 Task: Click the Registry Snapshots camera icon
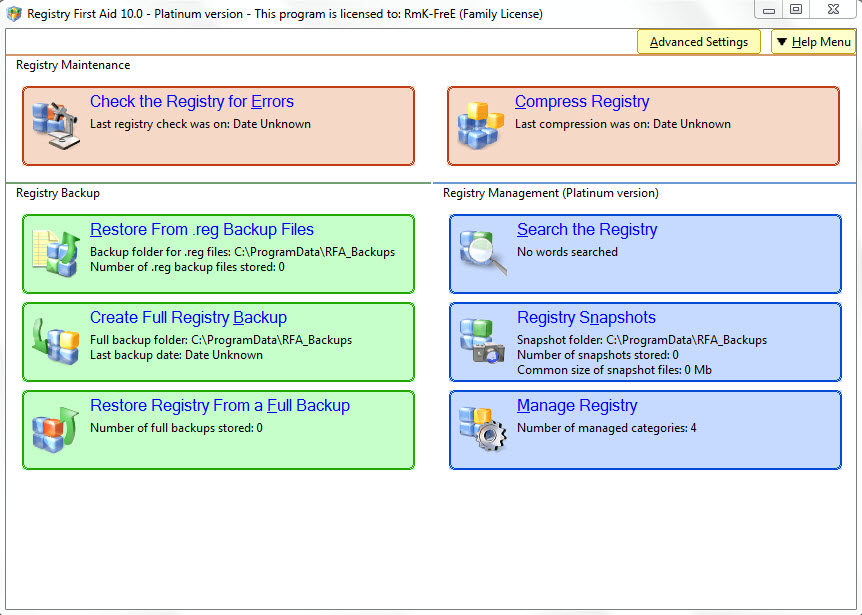[482, 341]
